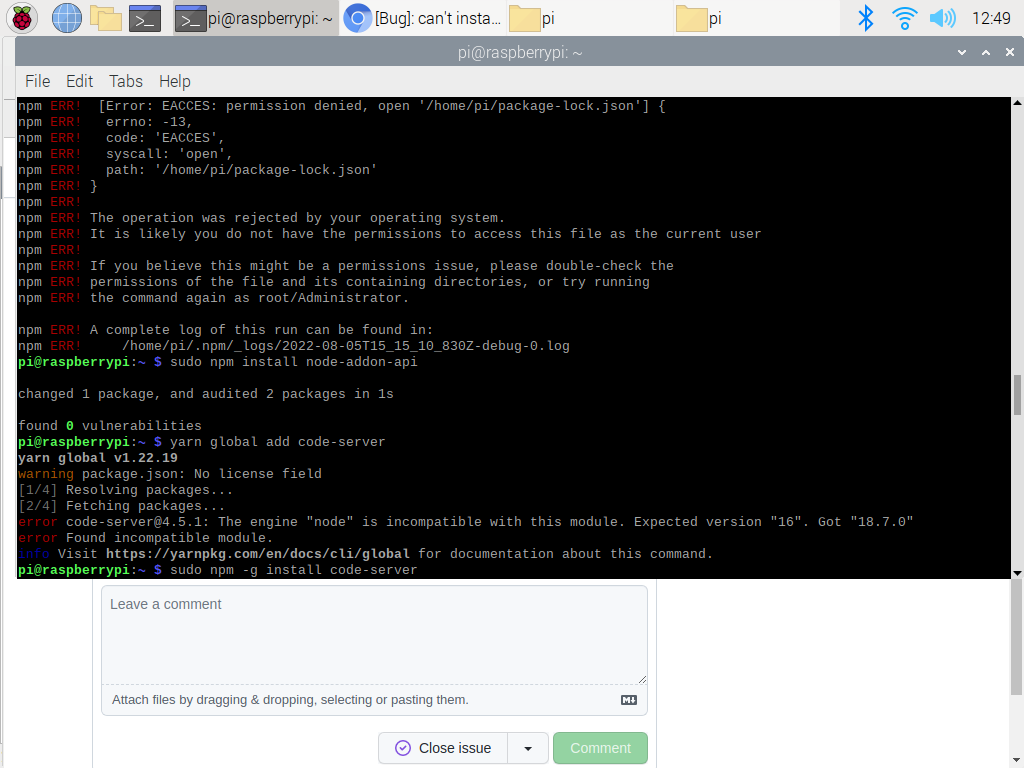The image size is (1024, 768).
Task: Click the terminal scrollbar up arrow
Action: (x=1017, y=103)
